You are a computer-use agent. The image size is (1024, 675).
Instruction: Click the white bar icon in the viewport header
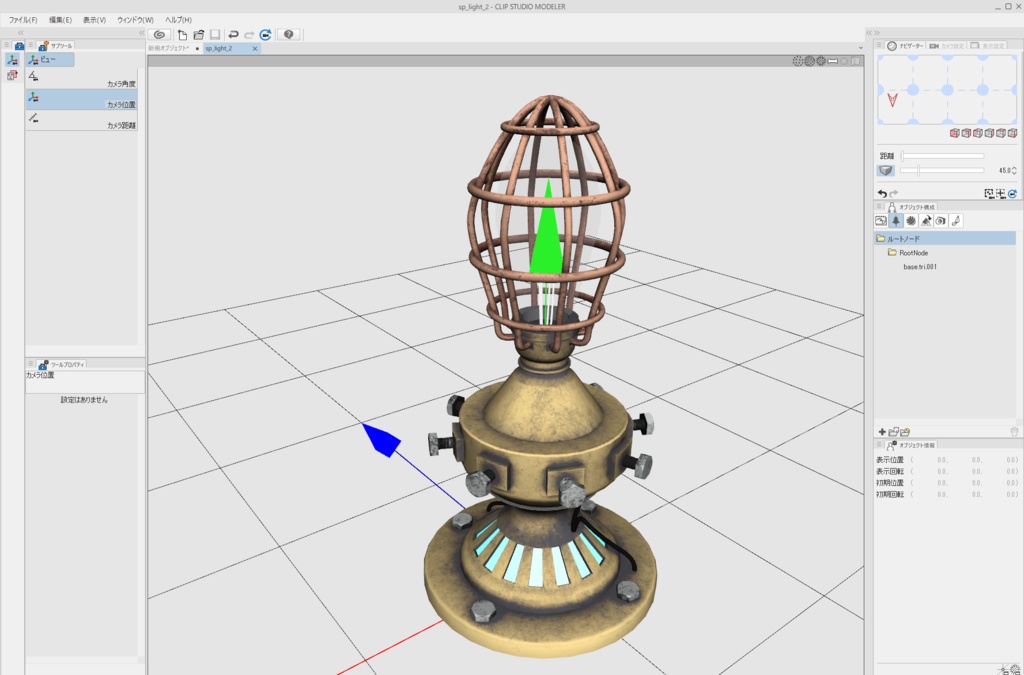point(833,61)
